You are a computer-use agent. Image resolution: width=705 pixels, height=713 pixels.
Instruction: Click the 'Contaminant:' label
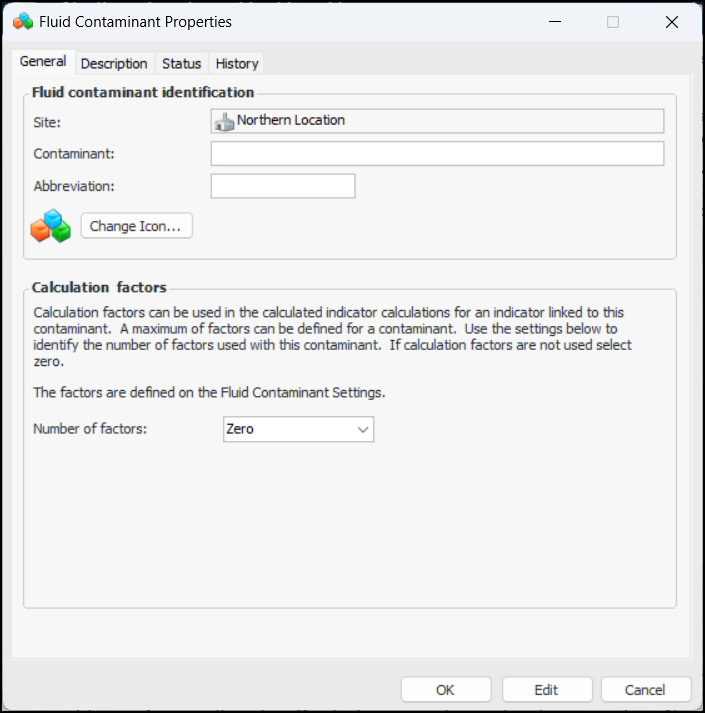(x=74, y=154)
